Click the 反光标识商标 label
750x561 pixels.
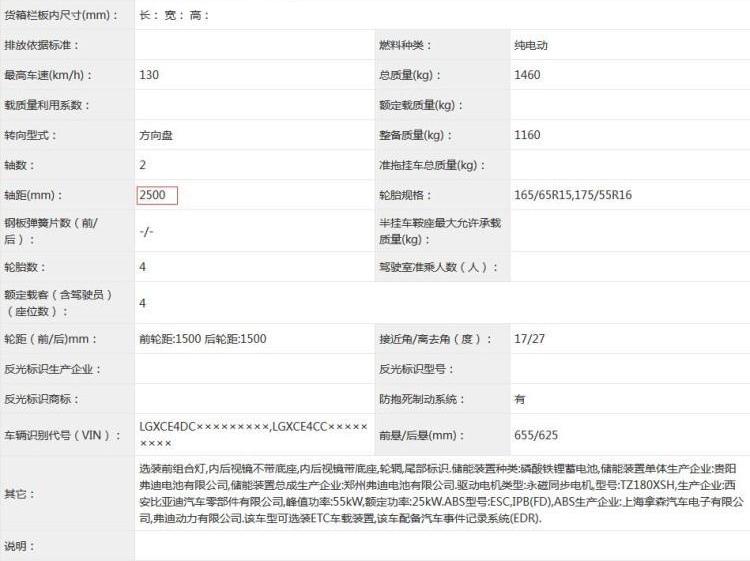(42, 399)
